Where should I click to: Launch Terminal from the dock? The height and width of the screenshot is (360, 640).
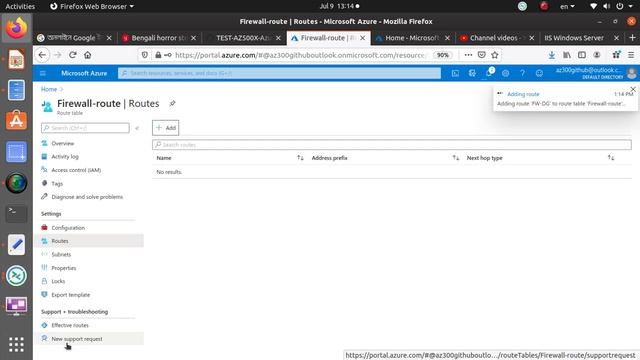(16, 213)
